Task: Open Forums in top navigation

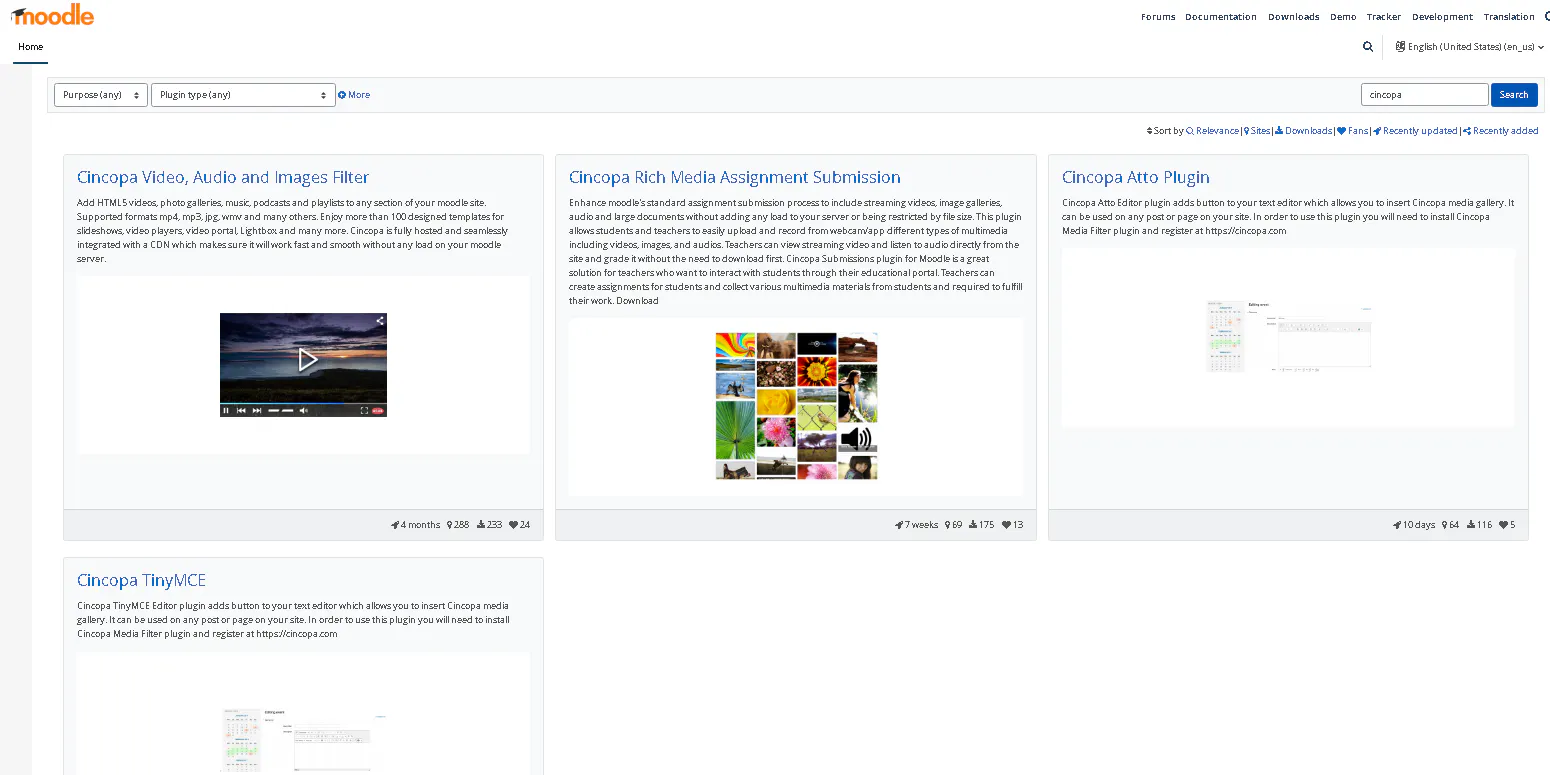Action: (x=1158, y=17)
